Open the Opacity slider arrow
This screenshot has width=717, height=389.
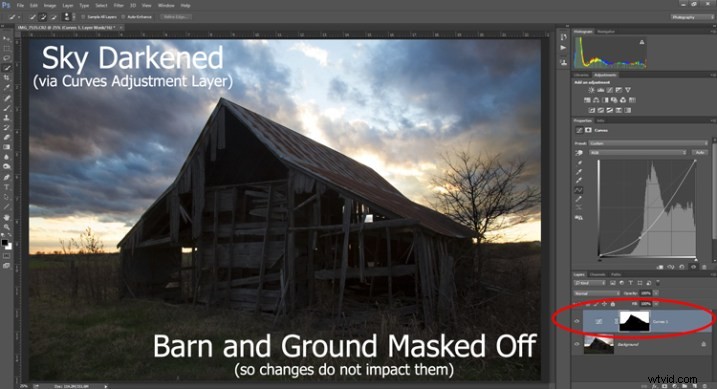point(656,293)
